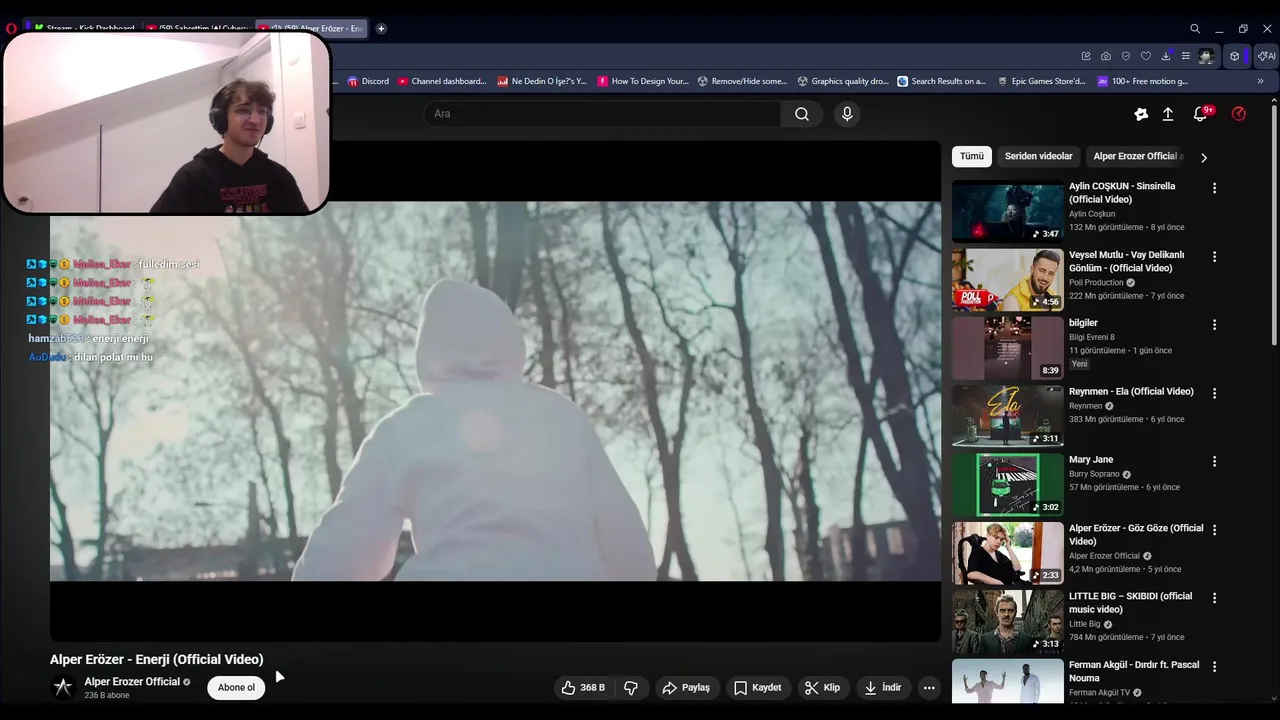Open the Discord bookmark
This screenshot has width=1280, height=720.
pos(368,81)
